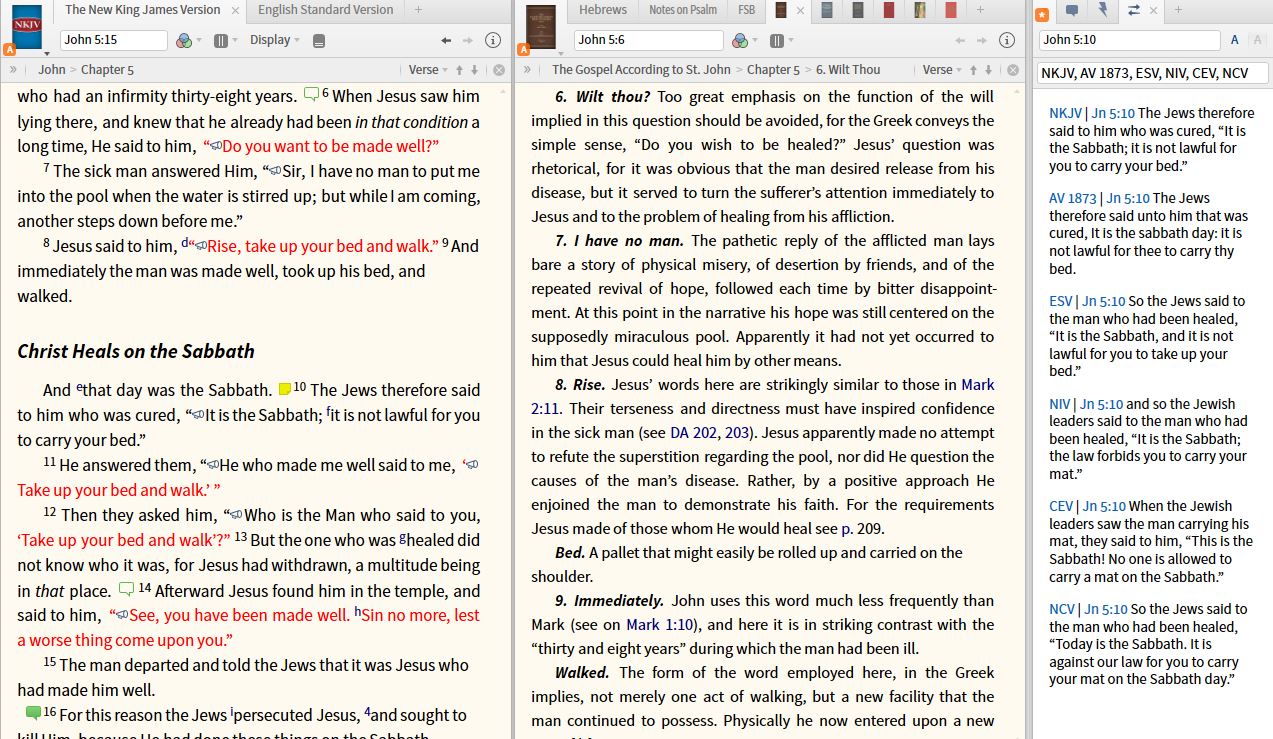
Task: Click the Text Comparison reference box John 5:10
Action: point(1129,40)
